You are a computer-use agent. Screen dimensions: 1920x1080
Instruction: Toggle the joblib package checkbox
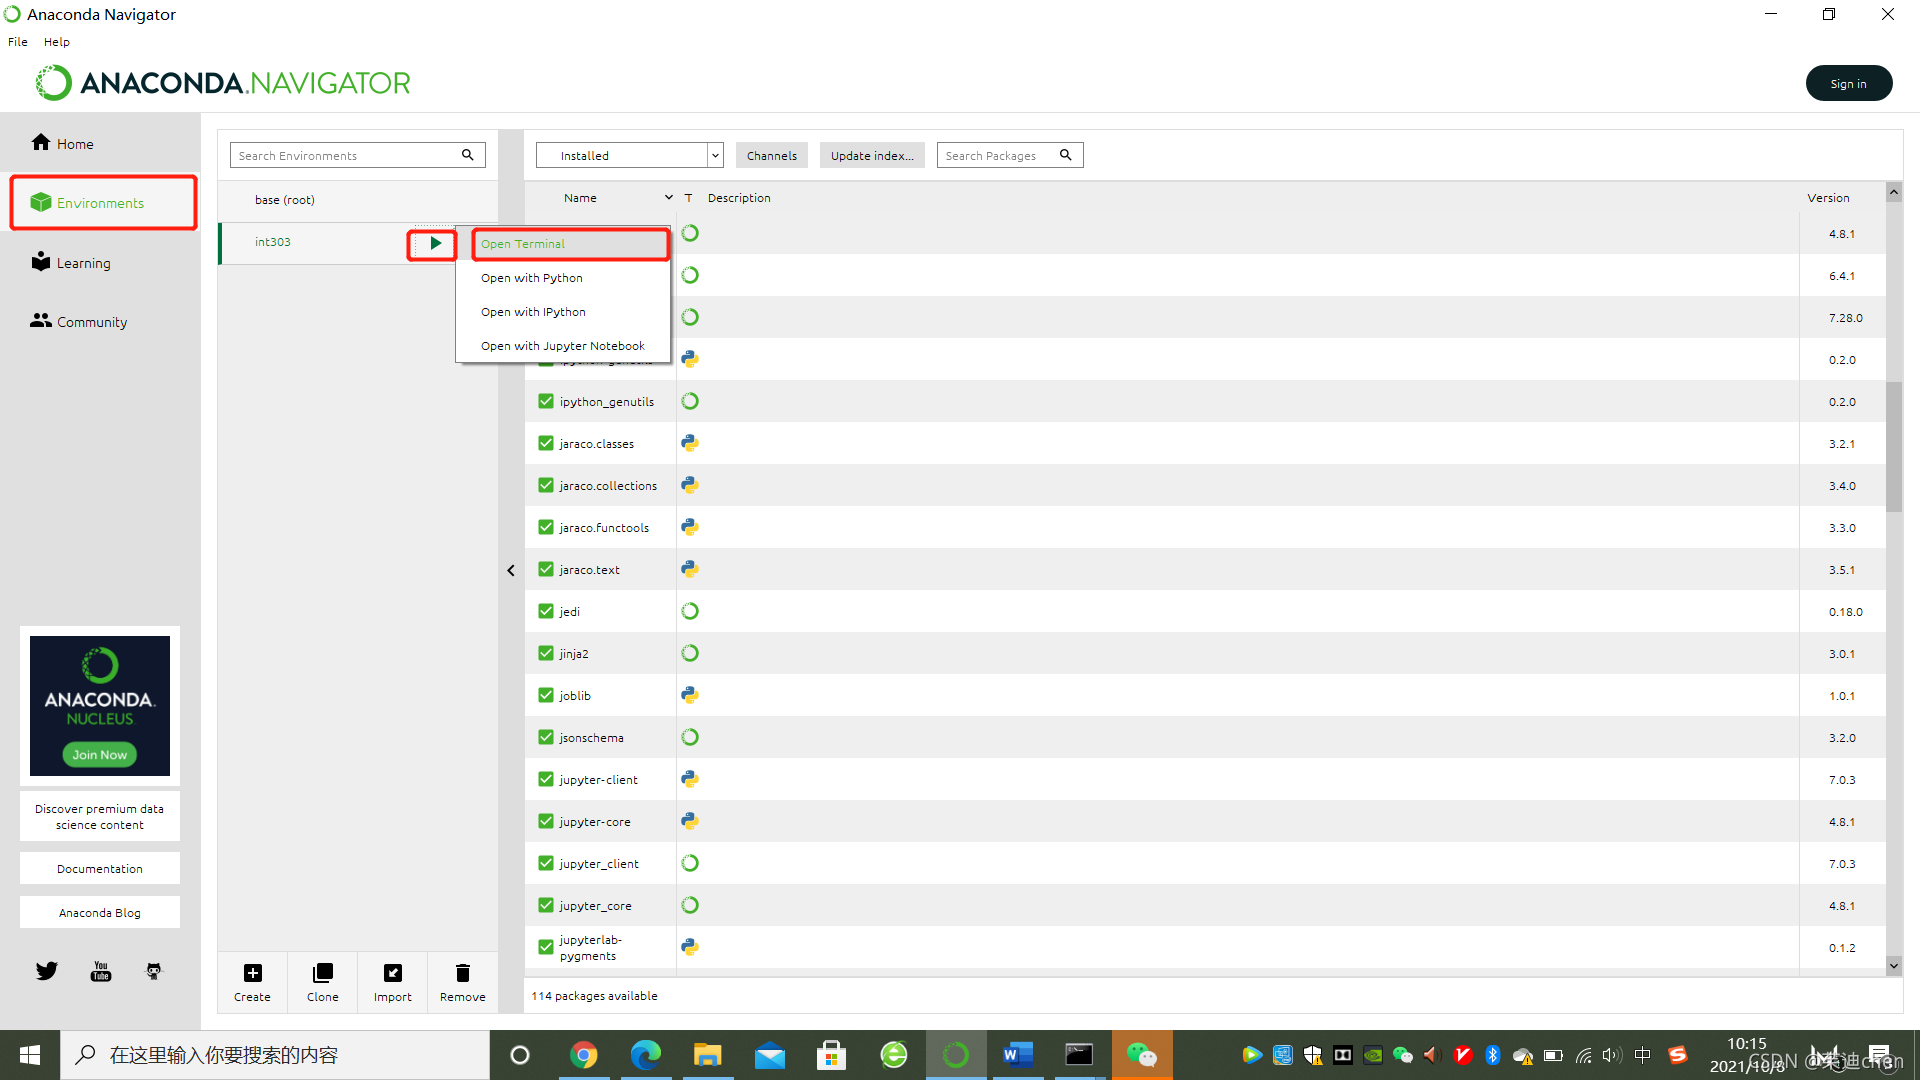(546, 695)
